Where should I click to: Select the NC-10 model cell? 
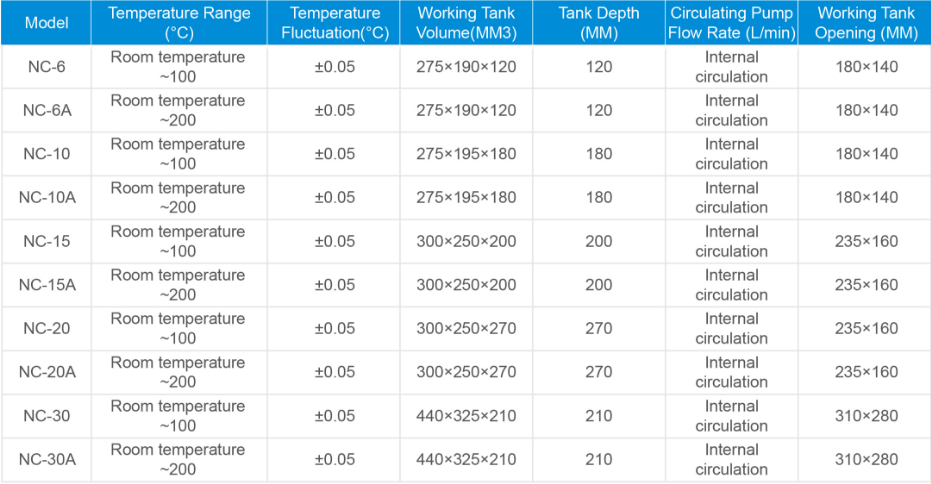coord(46,154)
